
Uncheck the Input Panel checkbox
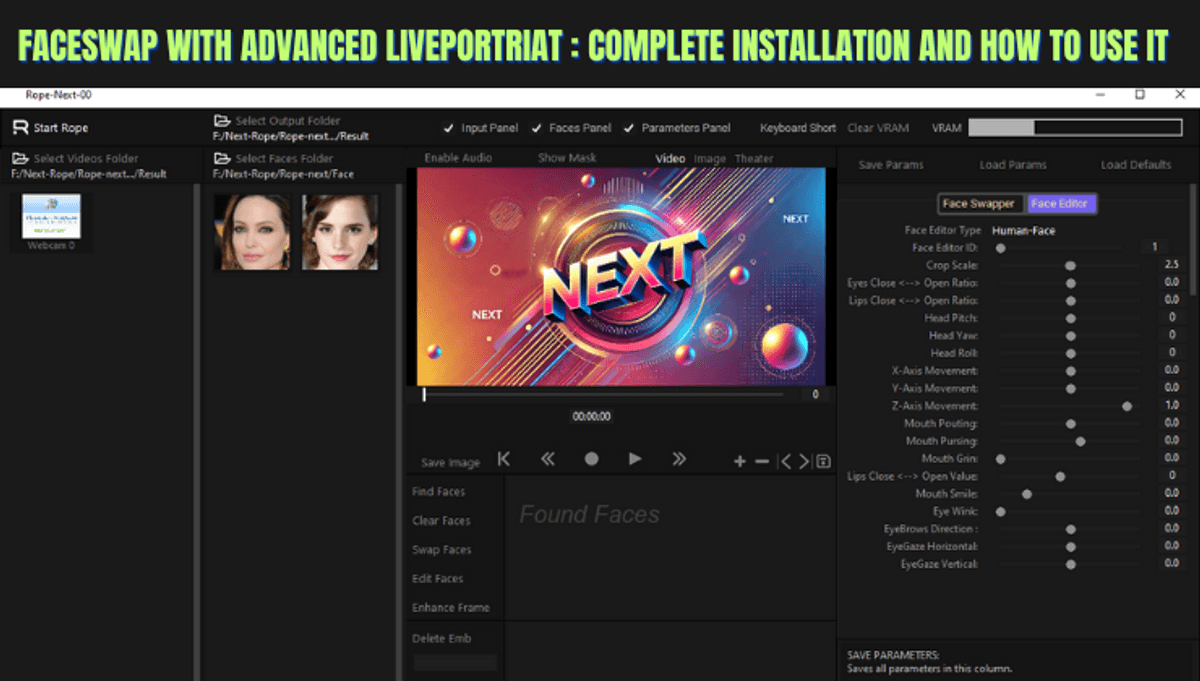click(x=448, y=128)
